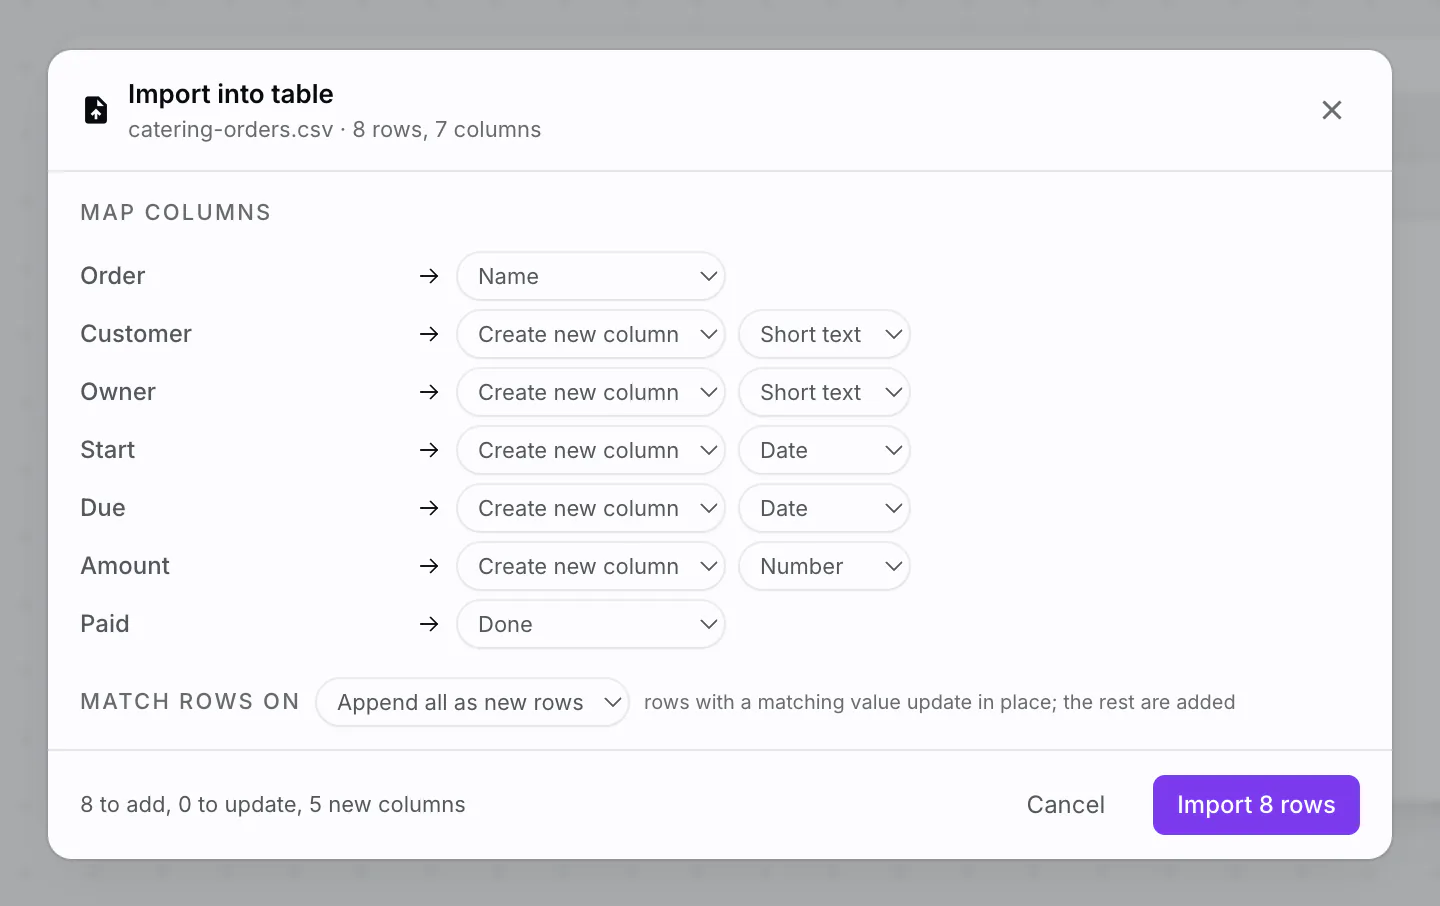Open the Name mapping dropdown for Order
This screenshot has width=1440, height=906.
pyautogui.click(x=591, y=276)
